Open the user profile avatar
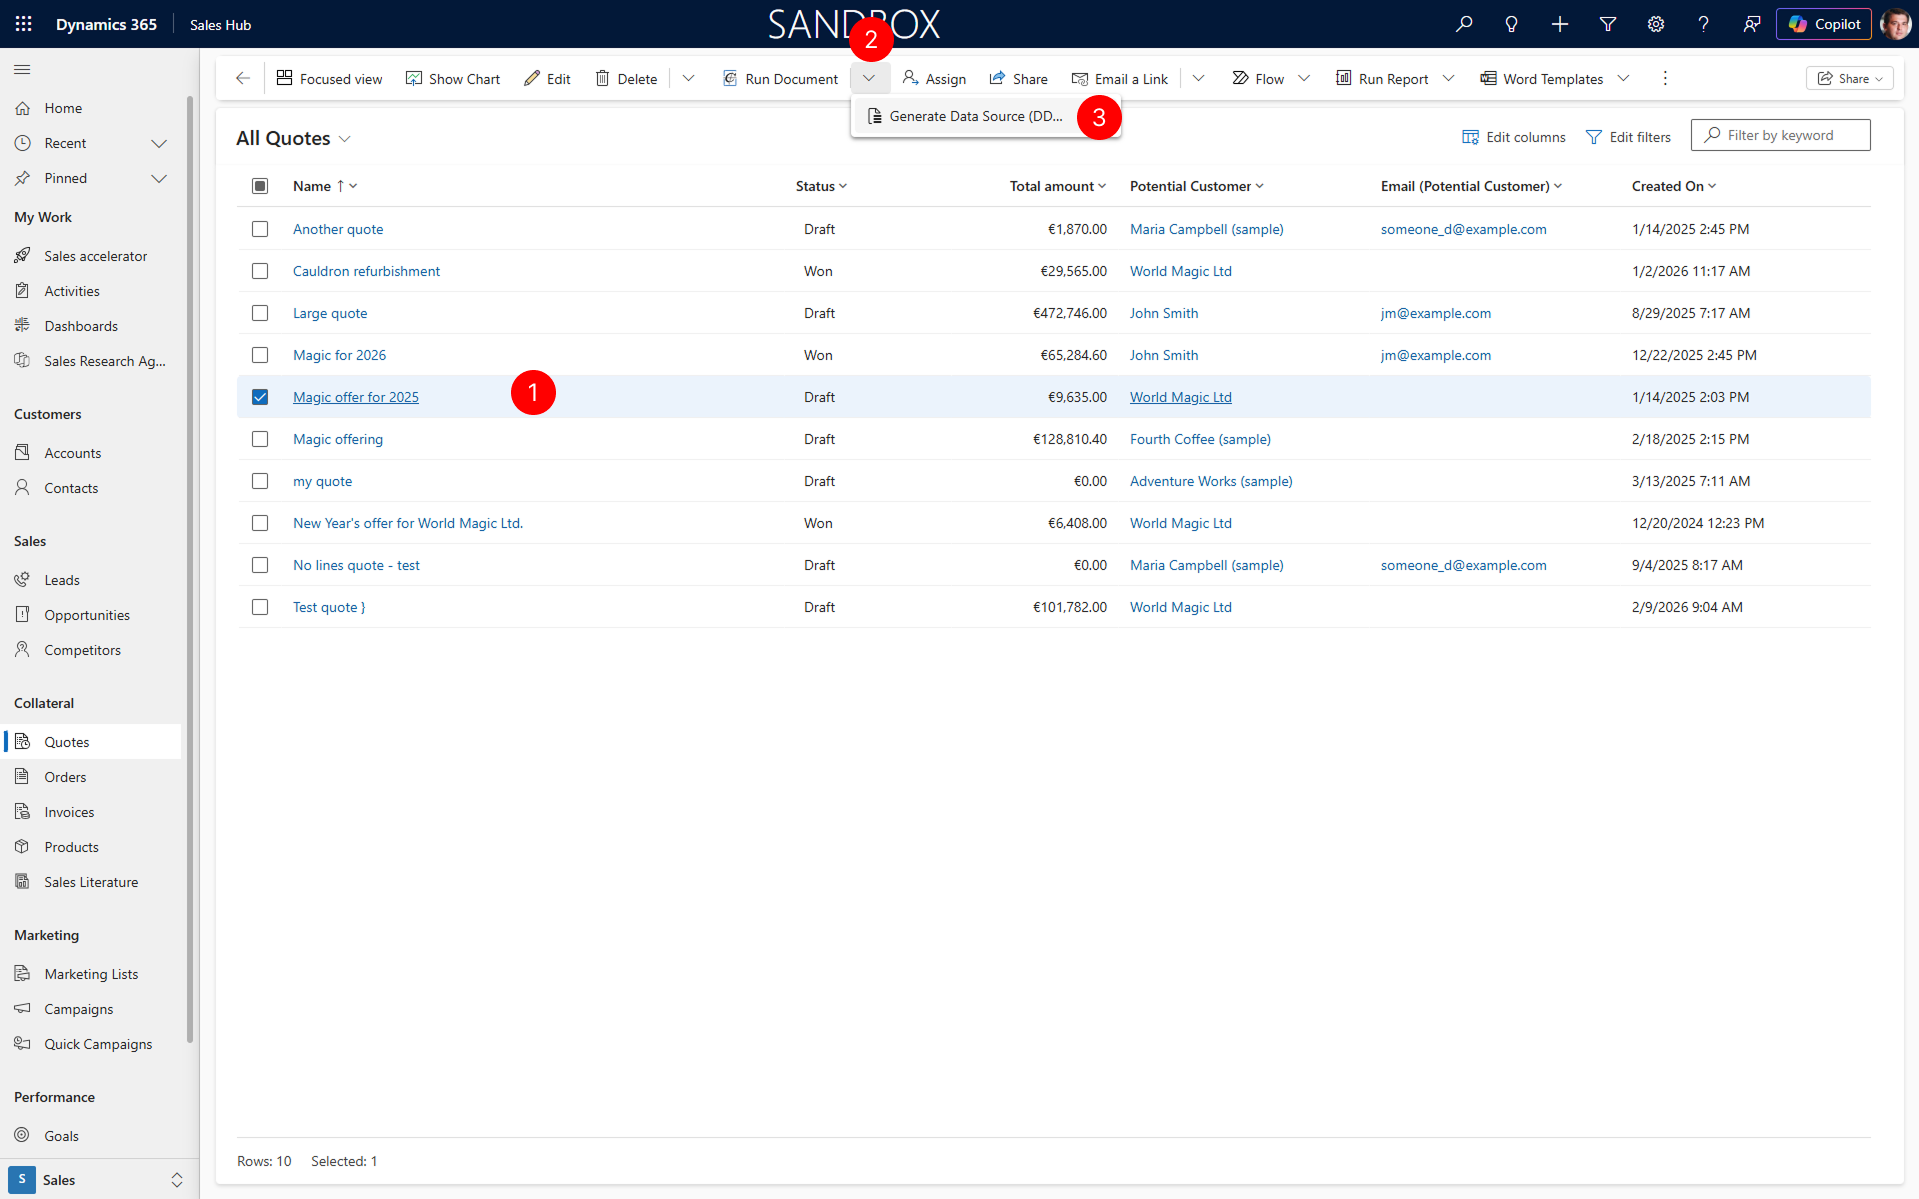The image size is (1919, 1199). pyautogui.click(x=1895, y=24)
